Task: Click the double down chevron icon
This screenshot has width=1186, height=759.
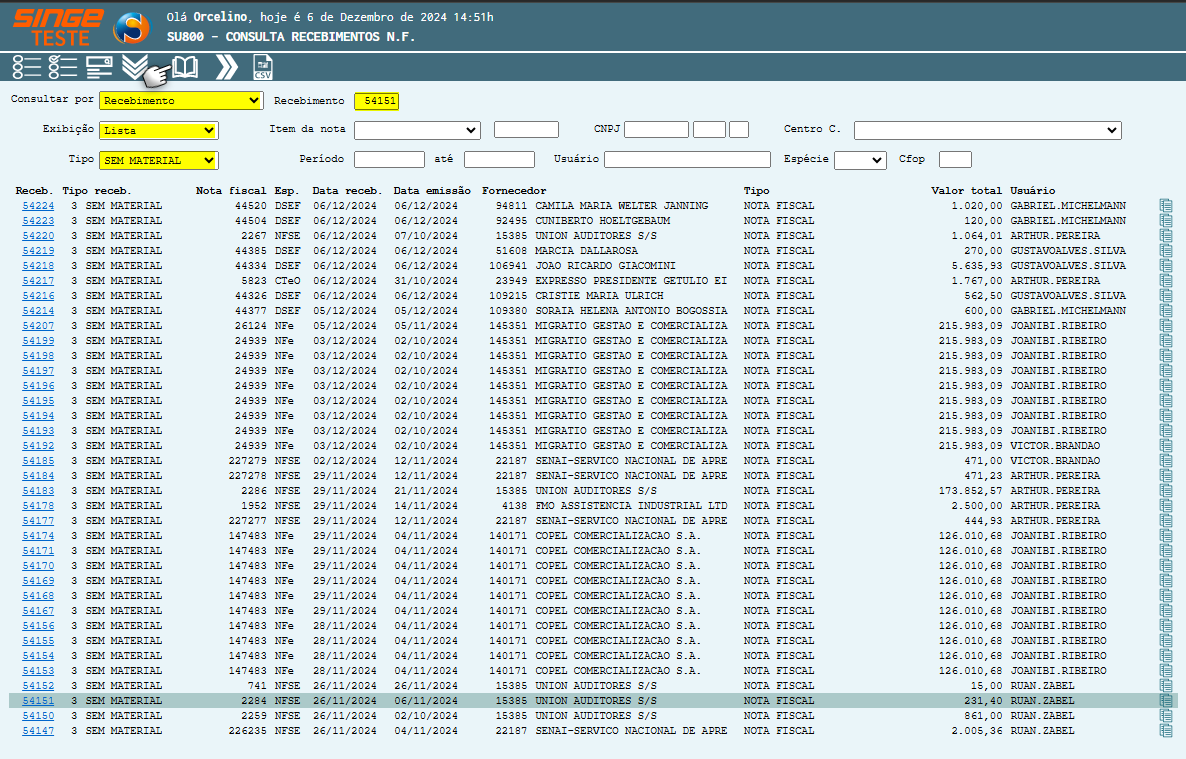Action: click(134, 67)
